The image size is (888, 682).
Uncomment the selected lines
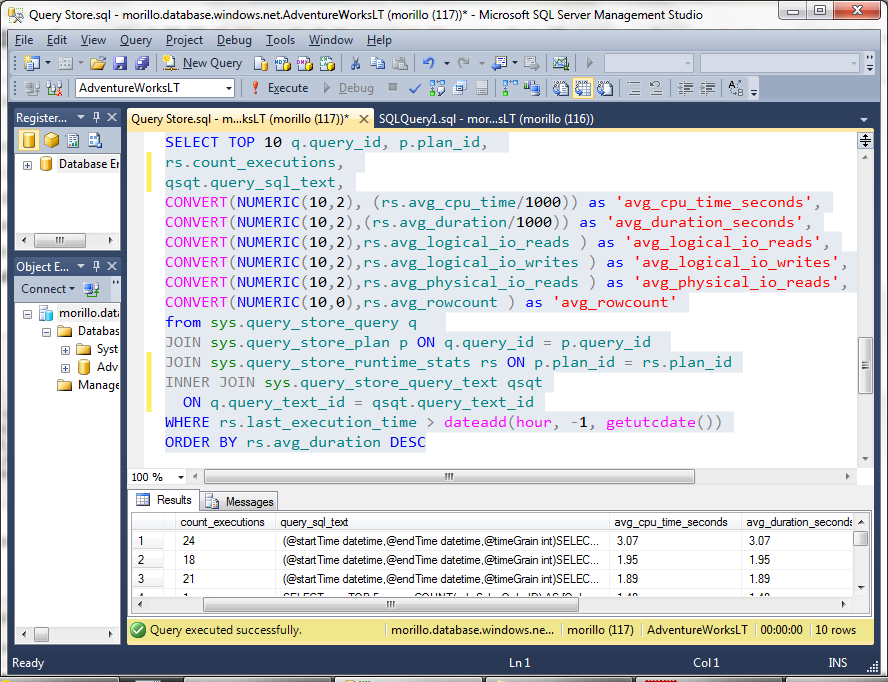(x=656, y=88)
